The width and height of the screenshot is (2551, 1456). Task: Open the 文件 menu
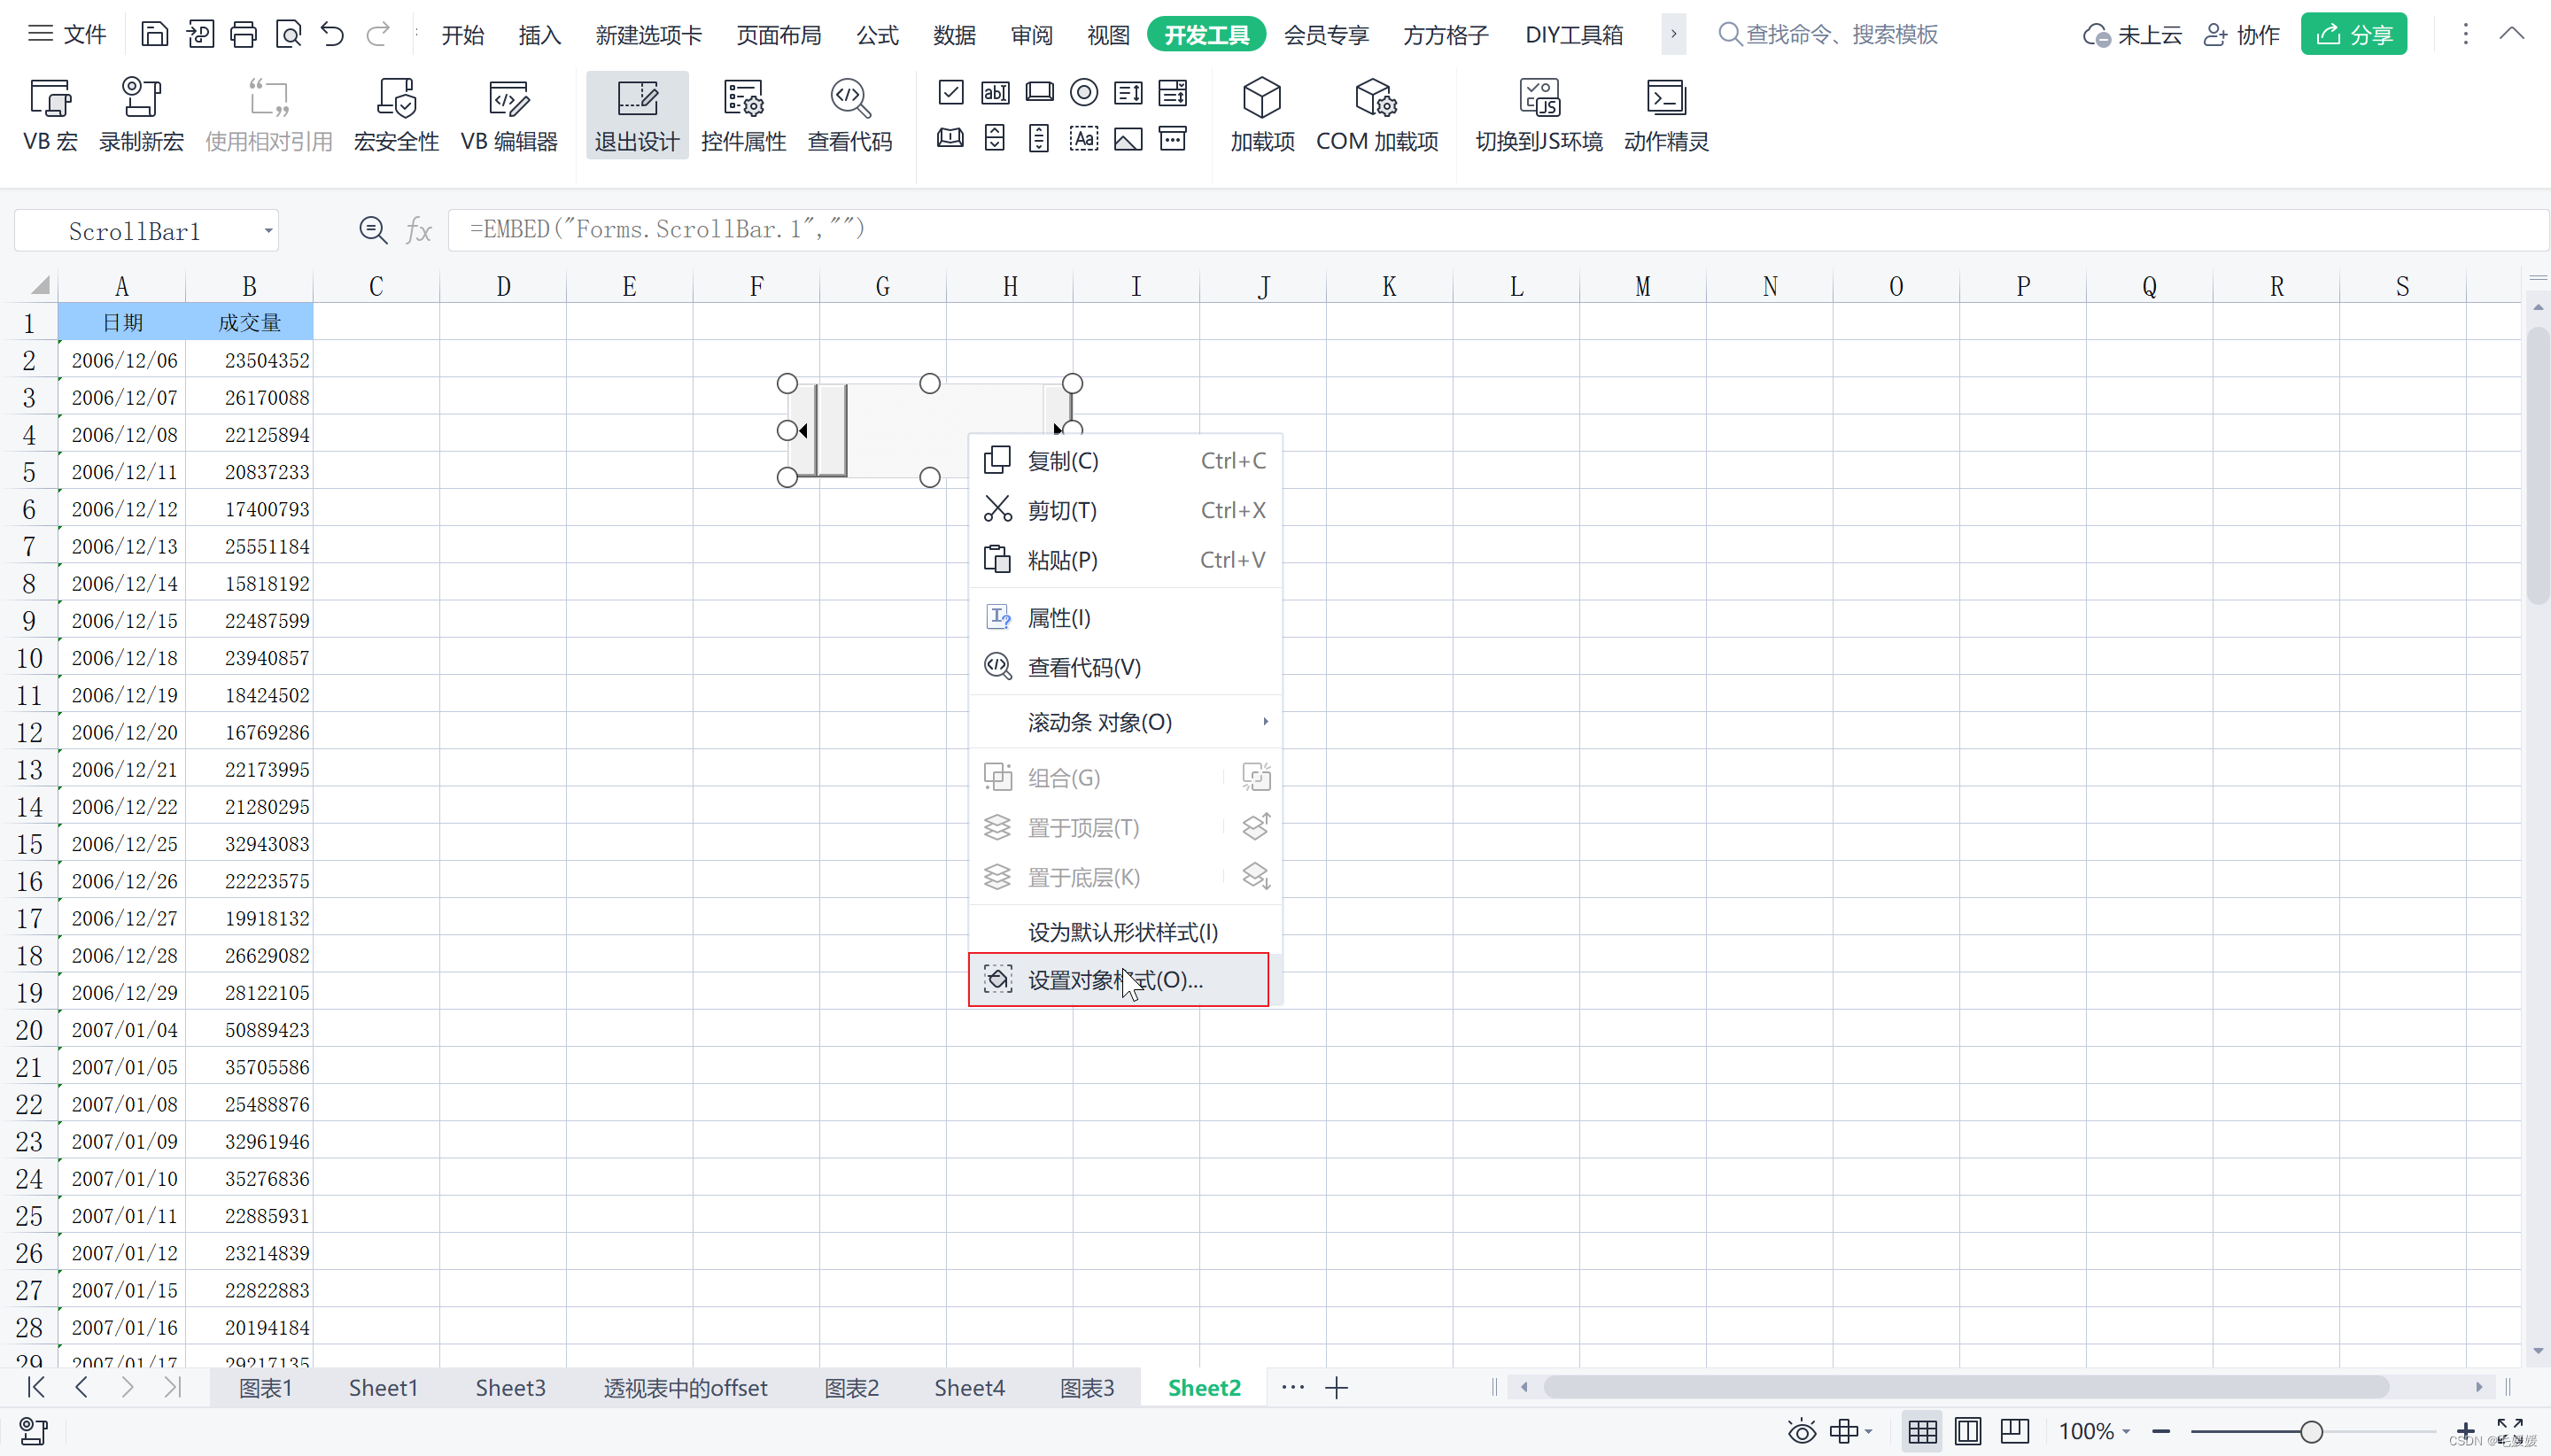point(67,35)
